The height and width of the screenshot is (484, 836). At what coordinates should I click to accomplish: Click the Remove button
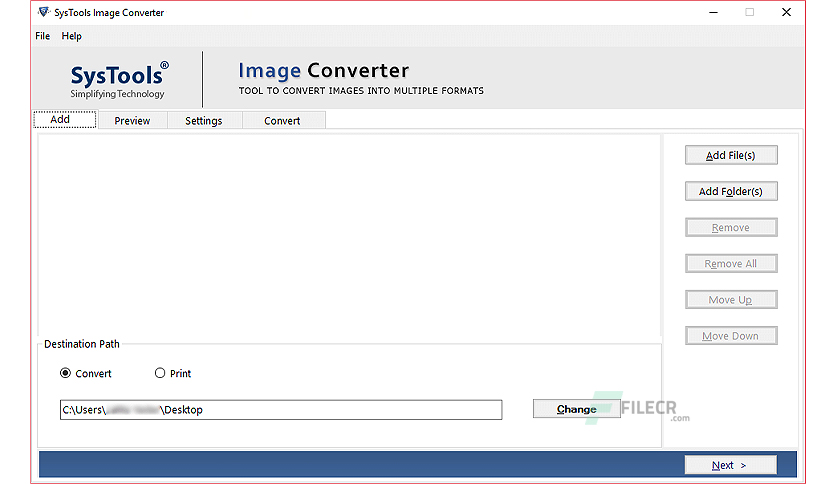[731, 228]
